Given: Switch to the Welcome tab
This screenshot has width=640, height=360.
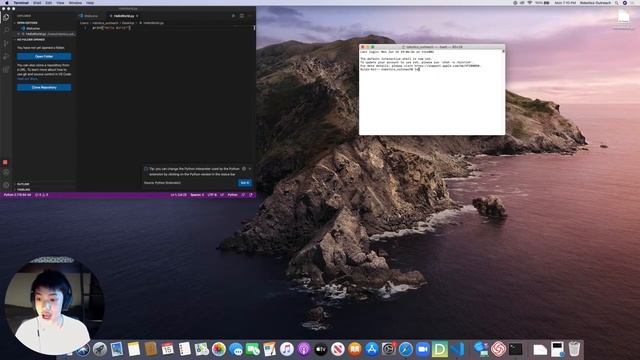Looking at the screenshot, I should (x=91, y=16).
